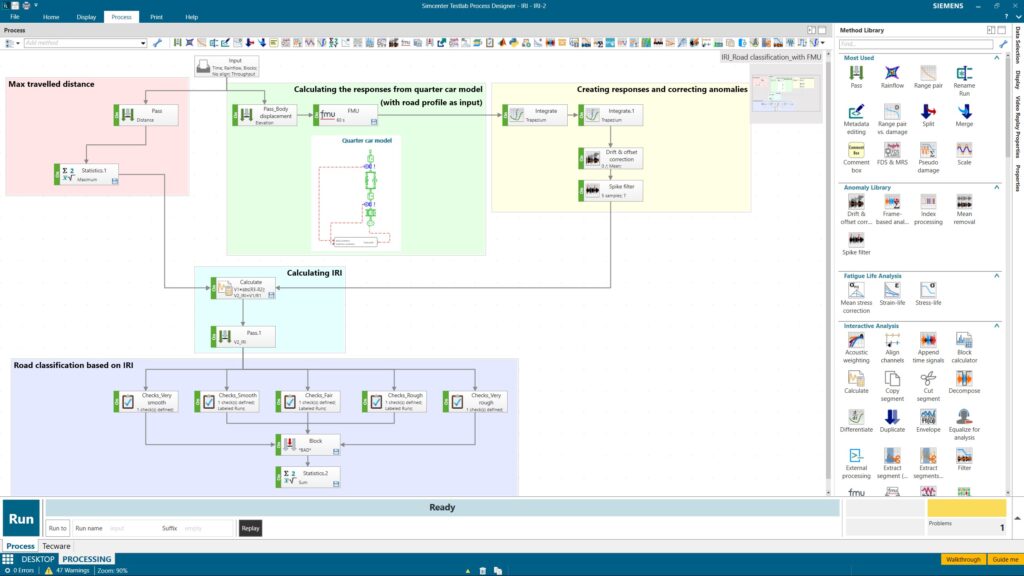Switch to the Home ribbon tab

(x=51, y=17)
